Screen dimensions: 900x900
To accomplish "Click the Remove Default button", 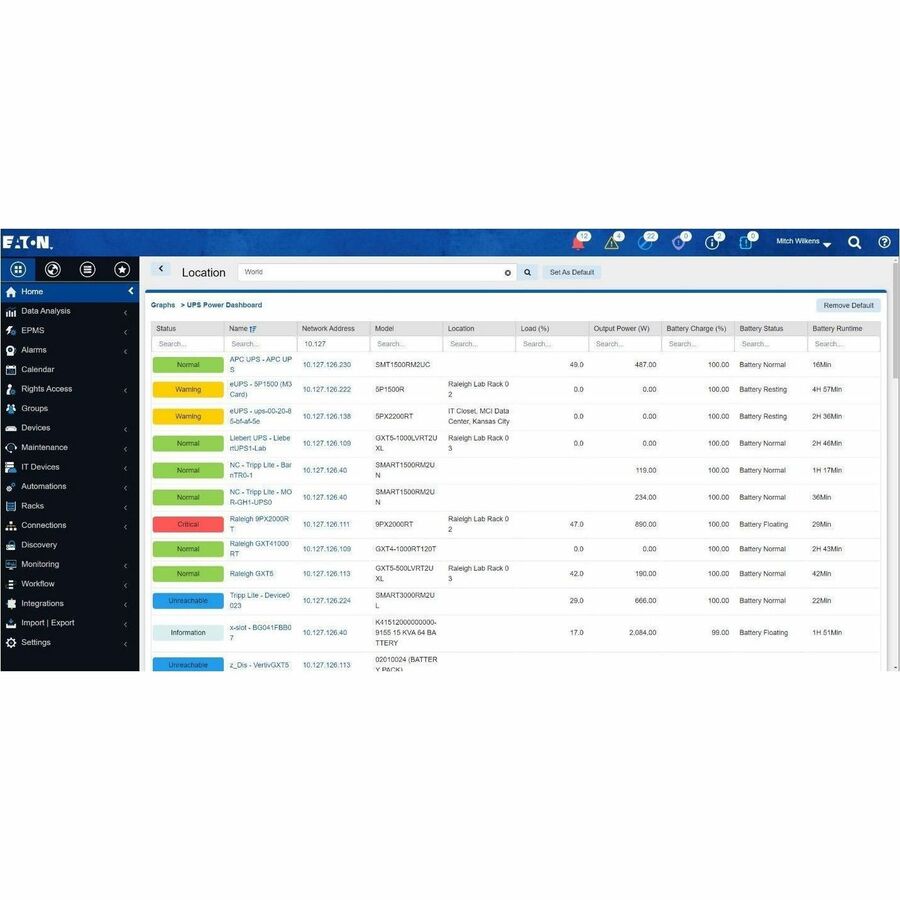I will coord(848,305).
